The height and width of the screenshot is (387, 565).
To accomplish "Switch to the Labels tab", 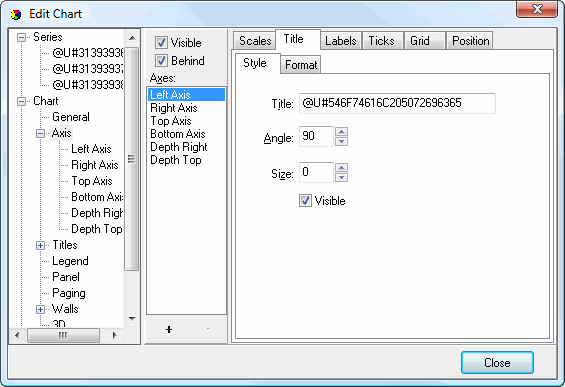I will point(341,41).
